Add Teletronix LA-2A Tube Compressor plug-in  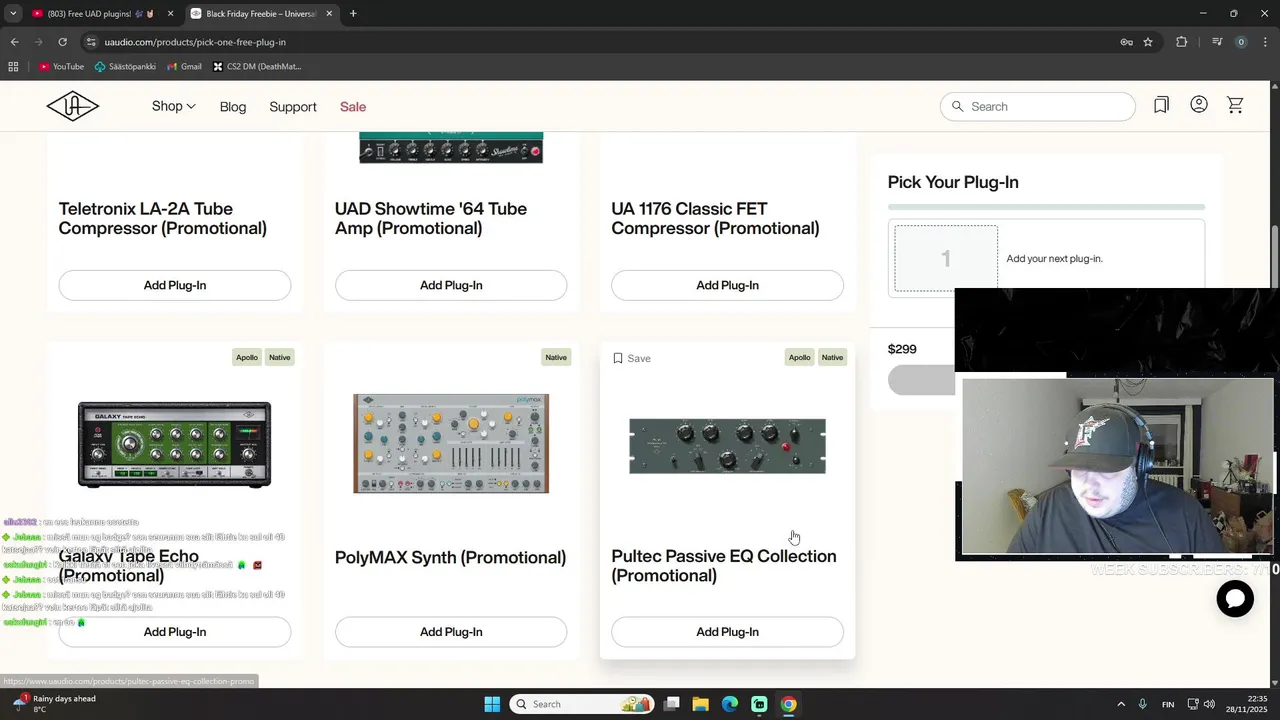click(x=175, y=285)
